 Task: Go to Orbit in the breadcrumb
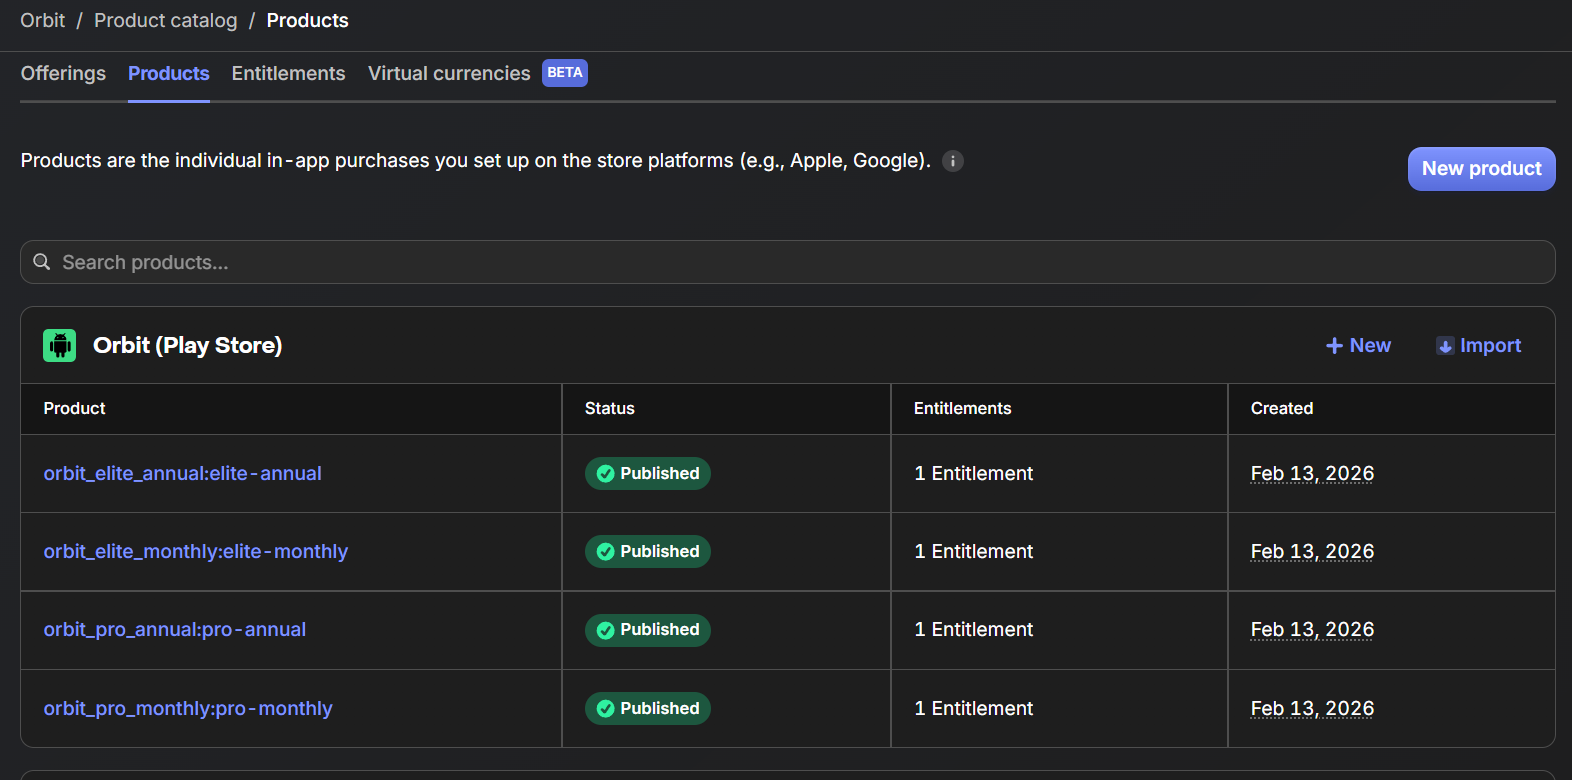click(42, 20)
